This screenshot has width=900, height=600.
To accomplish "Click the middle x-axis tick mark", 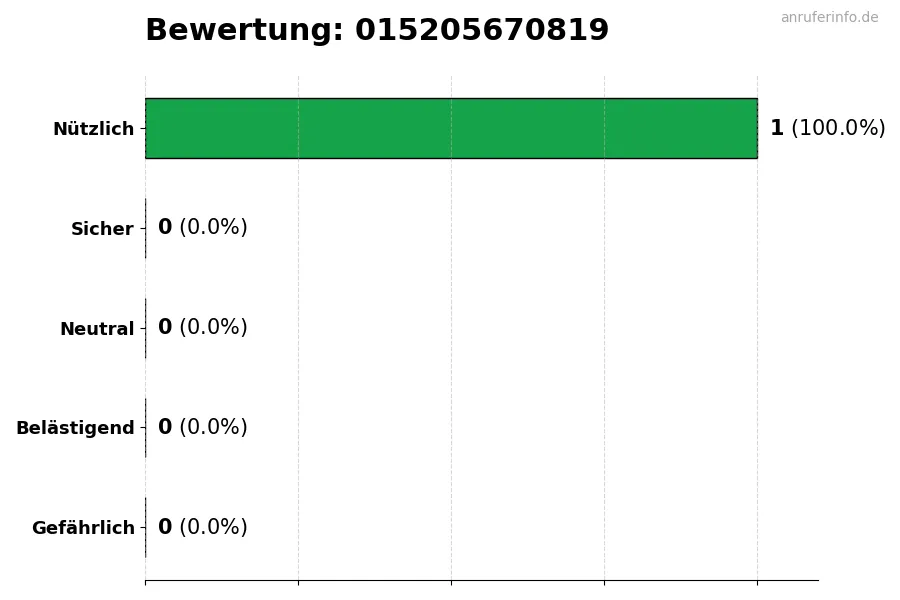I will (451, 582).
